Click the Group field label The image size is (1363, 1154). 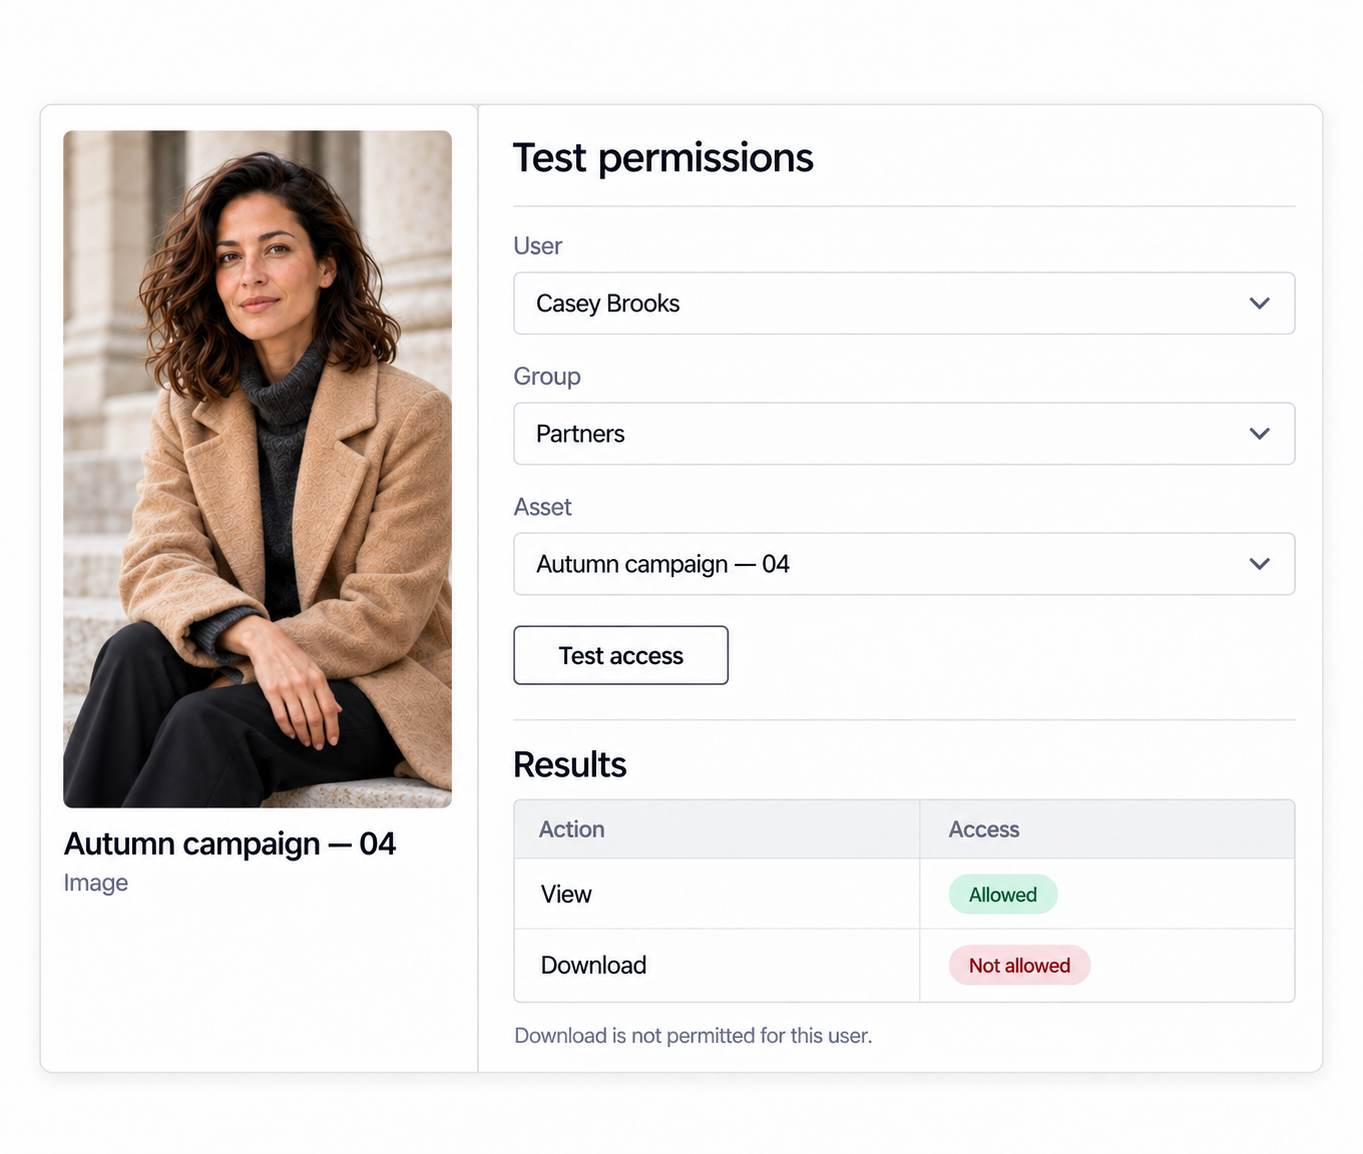[547, 376]
